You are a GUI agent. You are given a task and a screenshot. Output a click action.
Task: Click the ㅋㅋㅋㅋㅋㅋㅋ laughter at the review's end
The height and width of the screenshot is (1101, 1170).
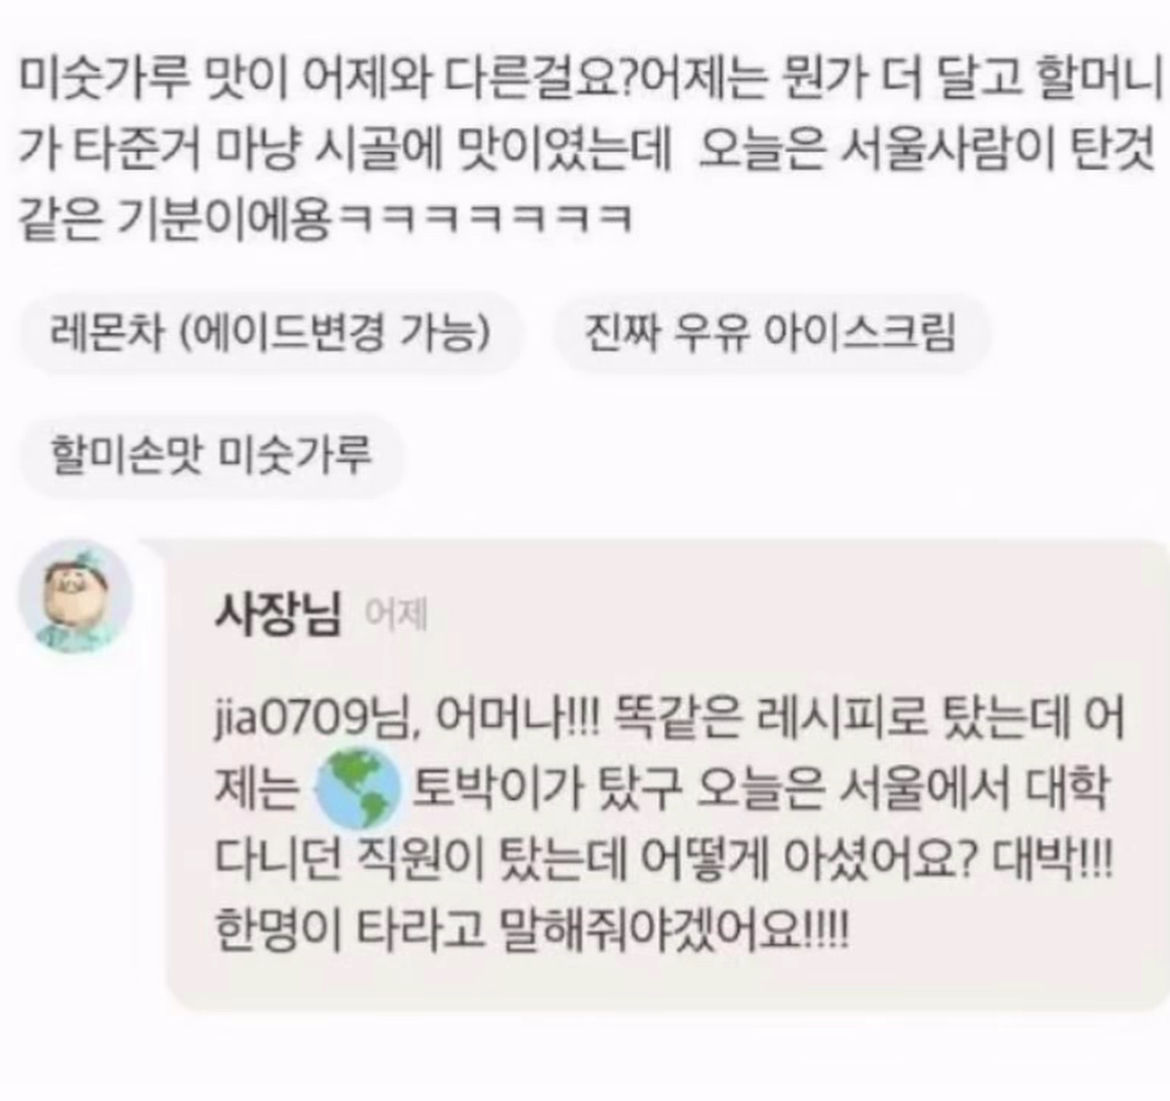click(x=485, y=219)
